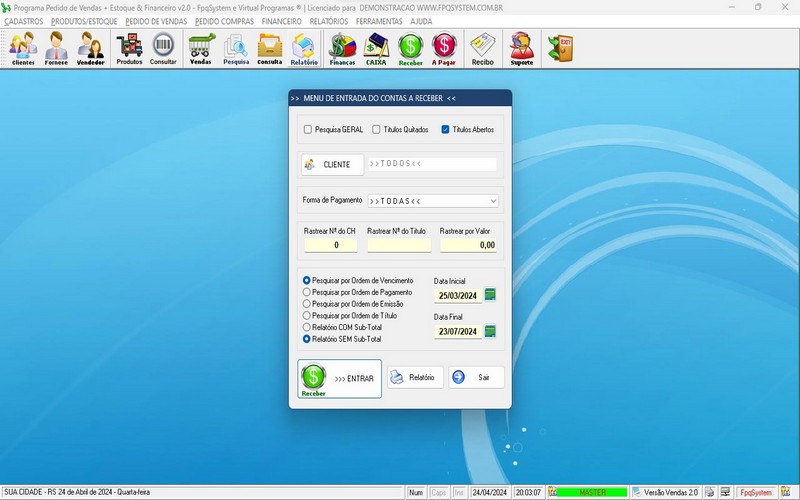Screen dimensions: 800x500
Task: Click the Sair button
Action: (476, 377)
